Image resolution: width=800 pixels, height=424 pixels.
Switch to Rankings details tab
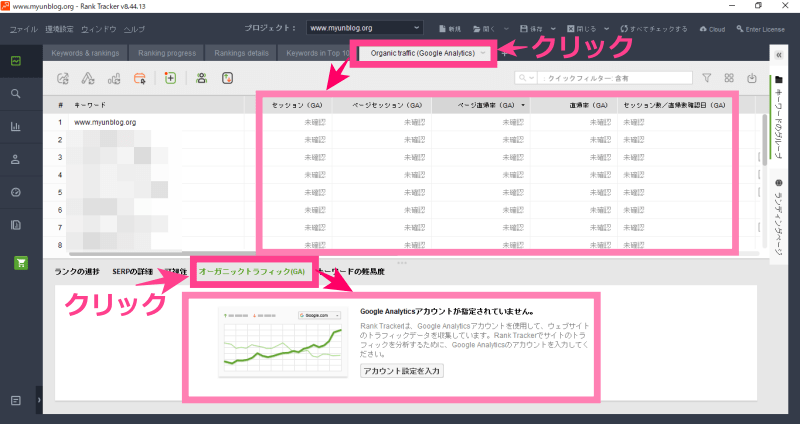[241, 53]
